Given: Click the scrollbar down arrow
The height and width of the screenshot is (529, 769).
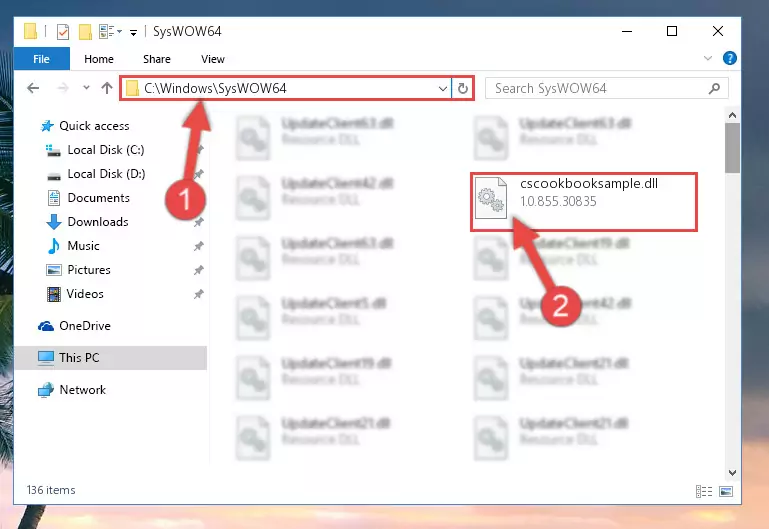Looking at the screenshot, I should pyautogui.click(x=732, y=473).
